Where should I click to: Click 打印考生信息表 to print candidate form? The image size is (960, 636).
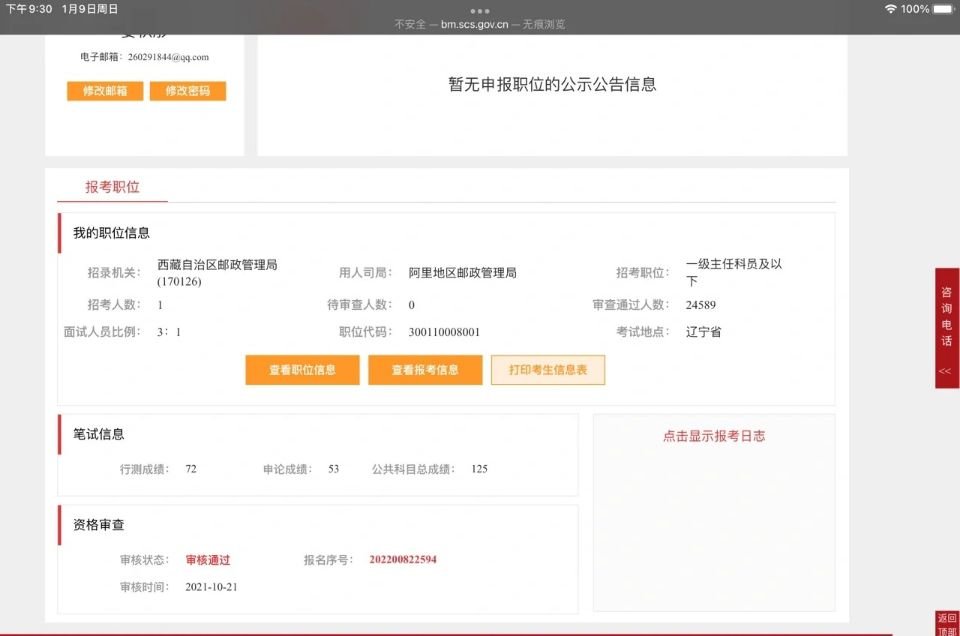547,370
